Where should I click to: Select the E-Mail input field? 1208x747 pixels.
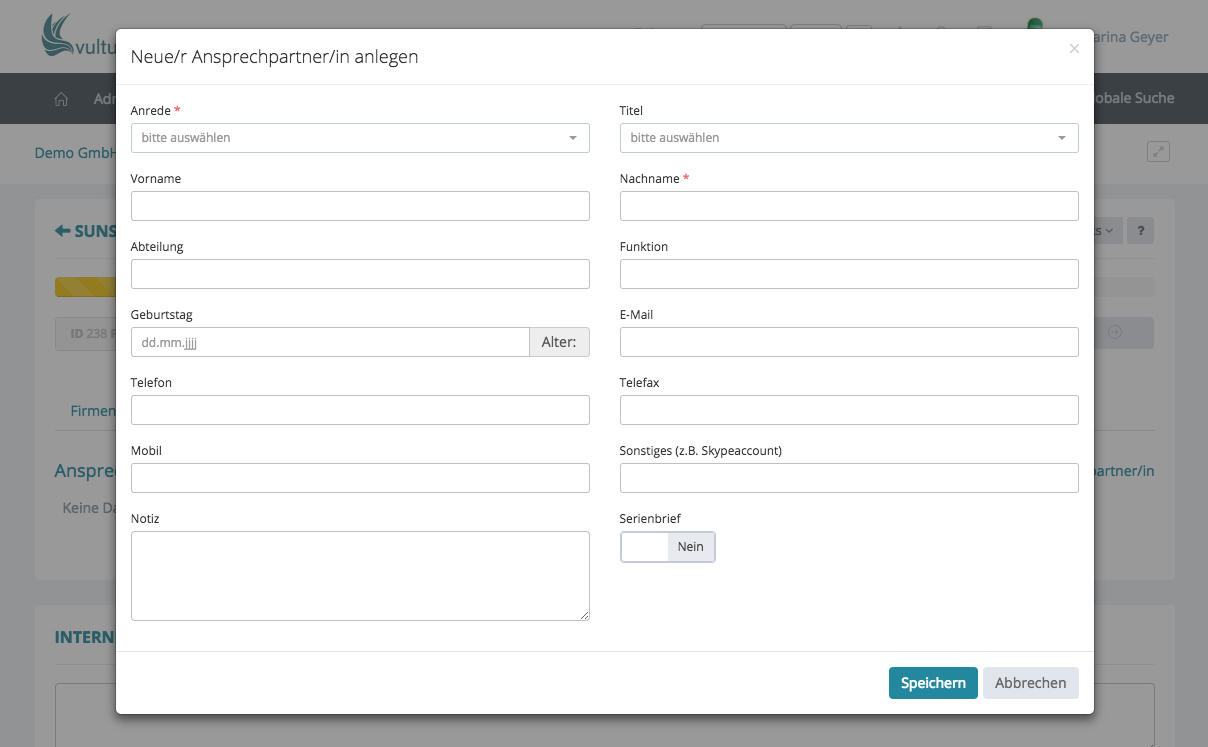(x=849, y=342)
